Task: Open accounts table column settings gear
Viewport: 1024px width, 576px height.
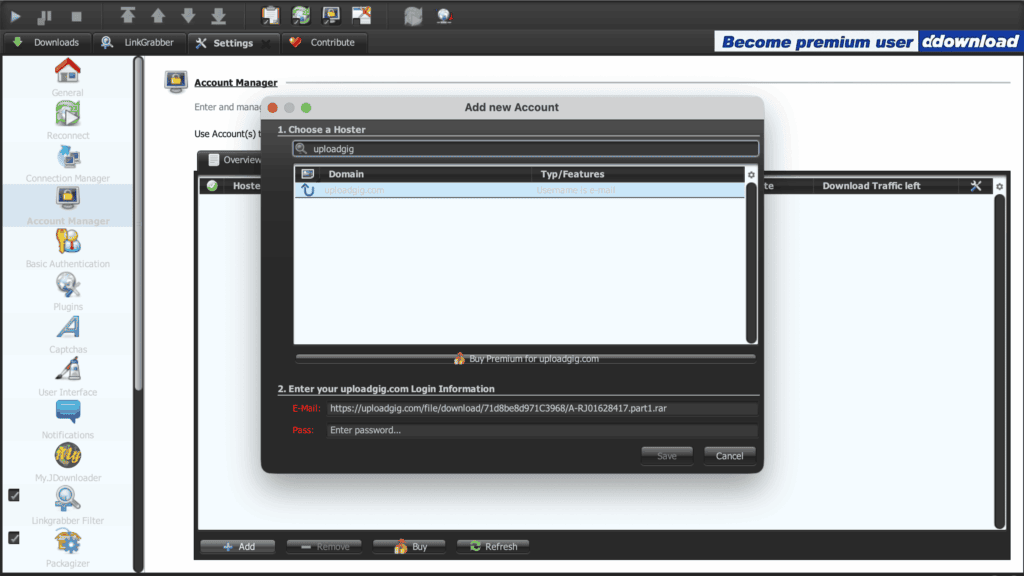Action: [999, 187]
